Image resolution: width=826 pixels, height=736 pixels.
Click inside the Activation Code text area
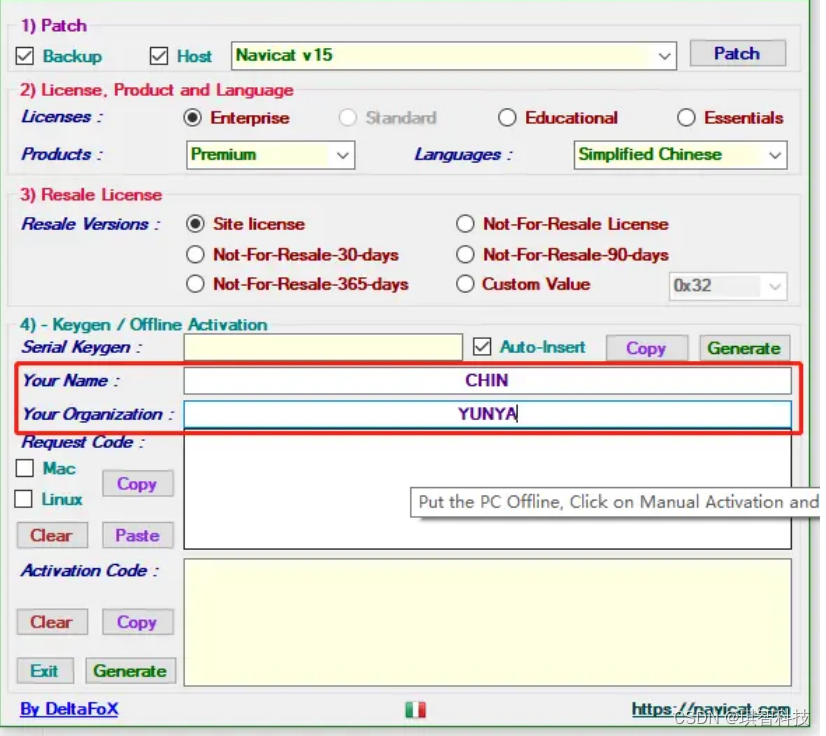(487, 622)
